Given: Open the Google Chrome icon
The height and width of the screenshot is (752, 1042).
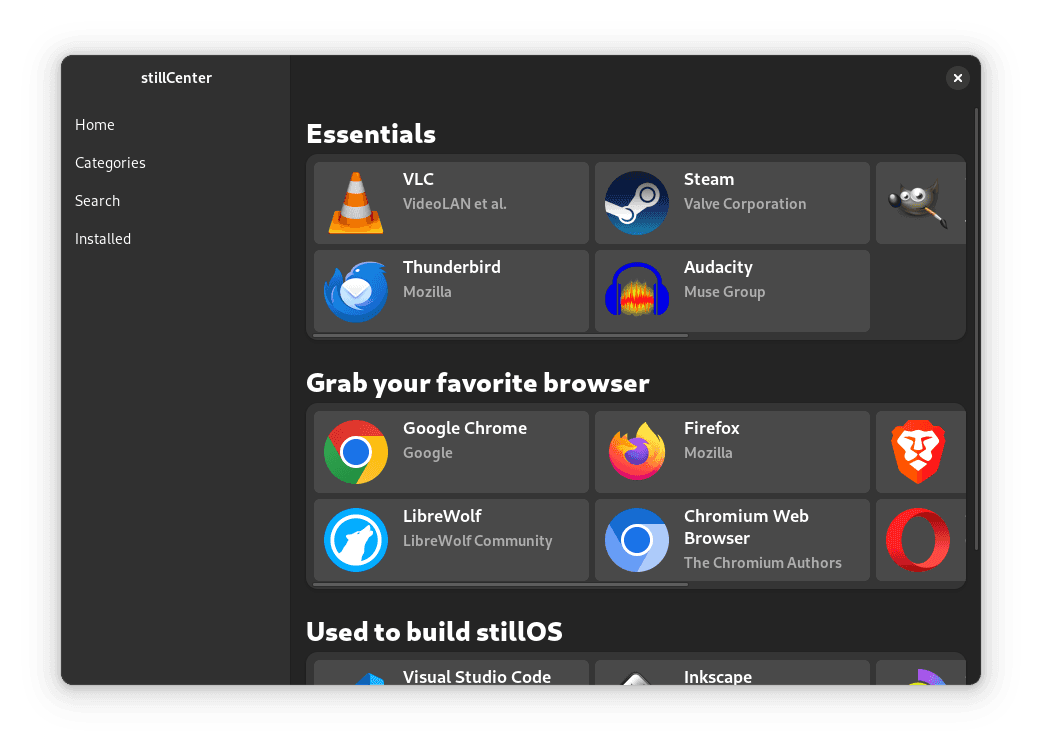Looking at the screenshot, I should [x=356, y=452].
